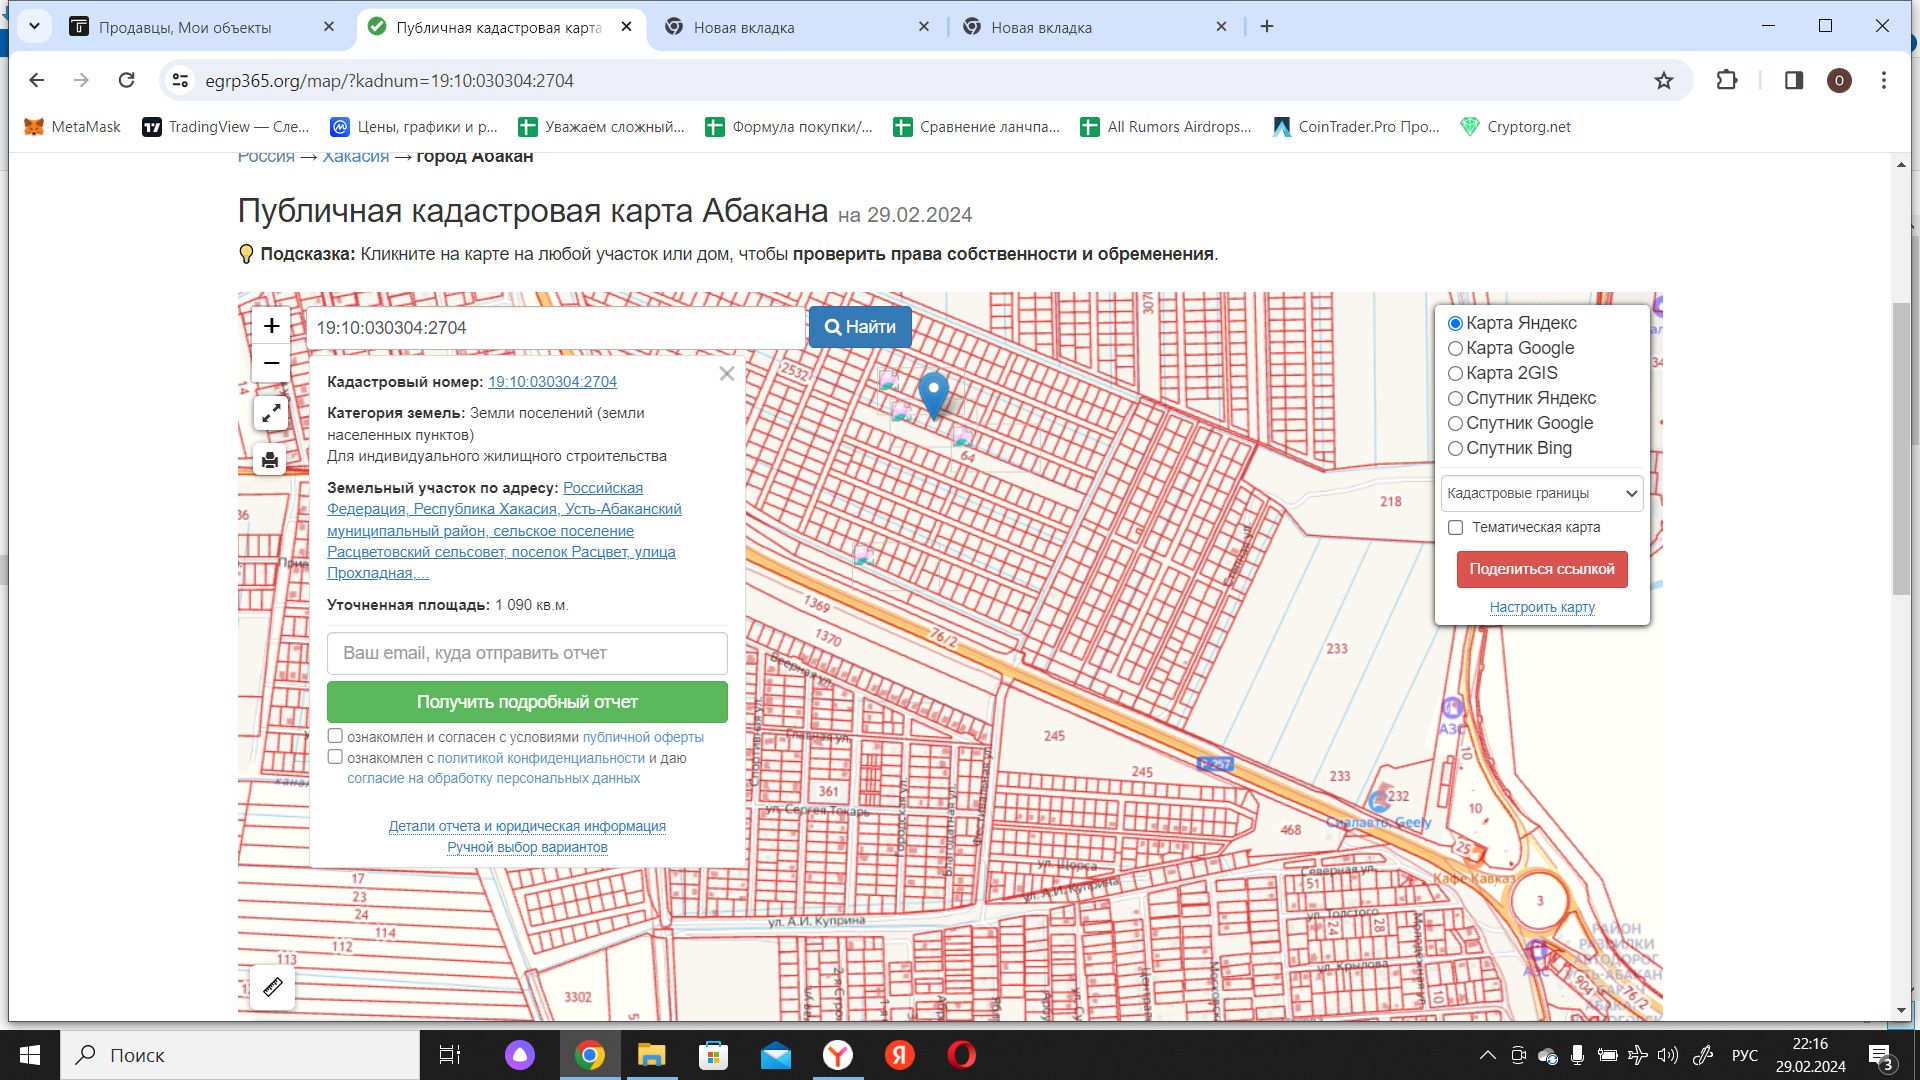Select the ruler measurement tool

272,988
